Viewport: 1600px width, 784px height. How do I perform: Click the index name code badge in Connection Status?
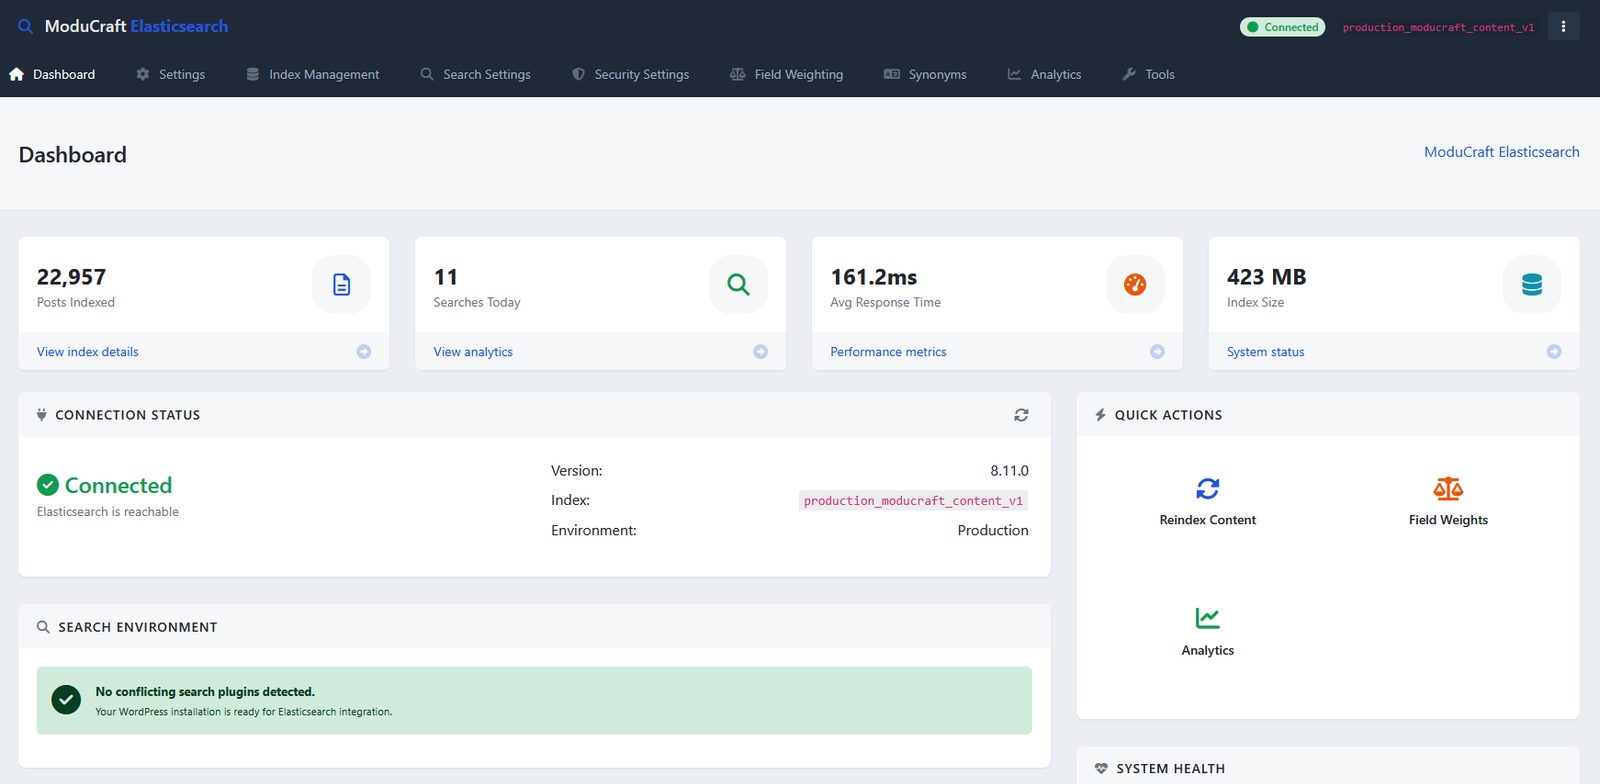pos(913,500)
